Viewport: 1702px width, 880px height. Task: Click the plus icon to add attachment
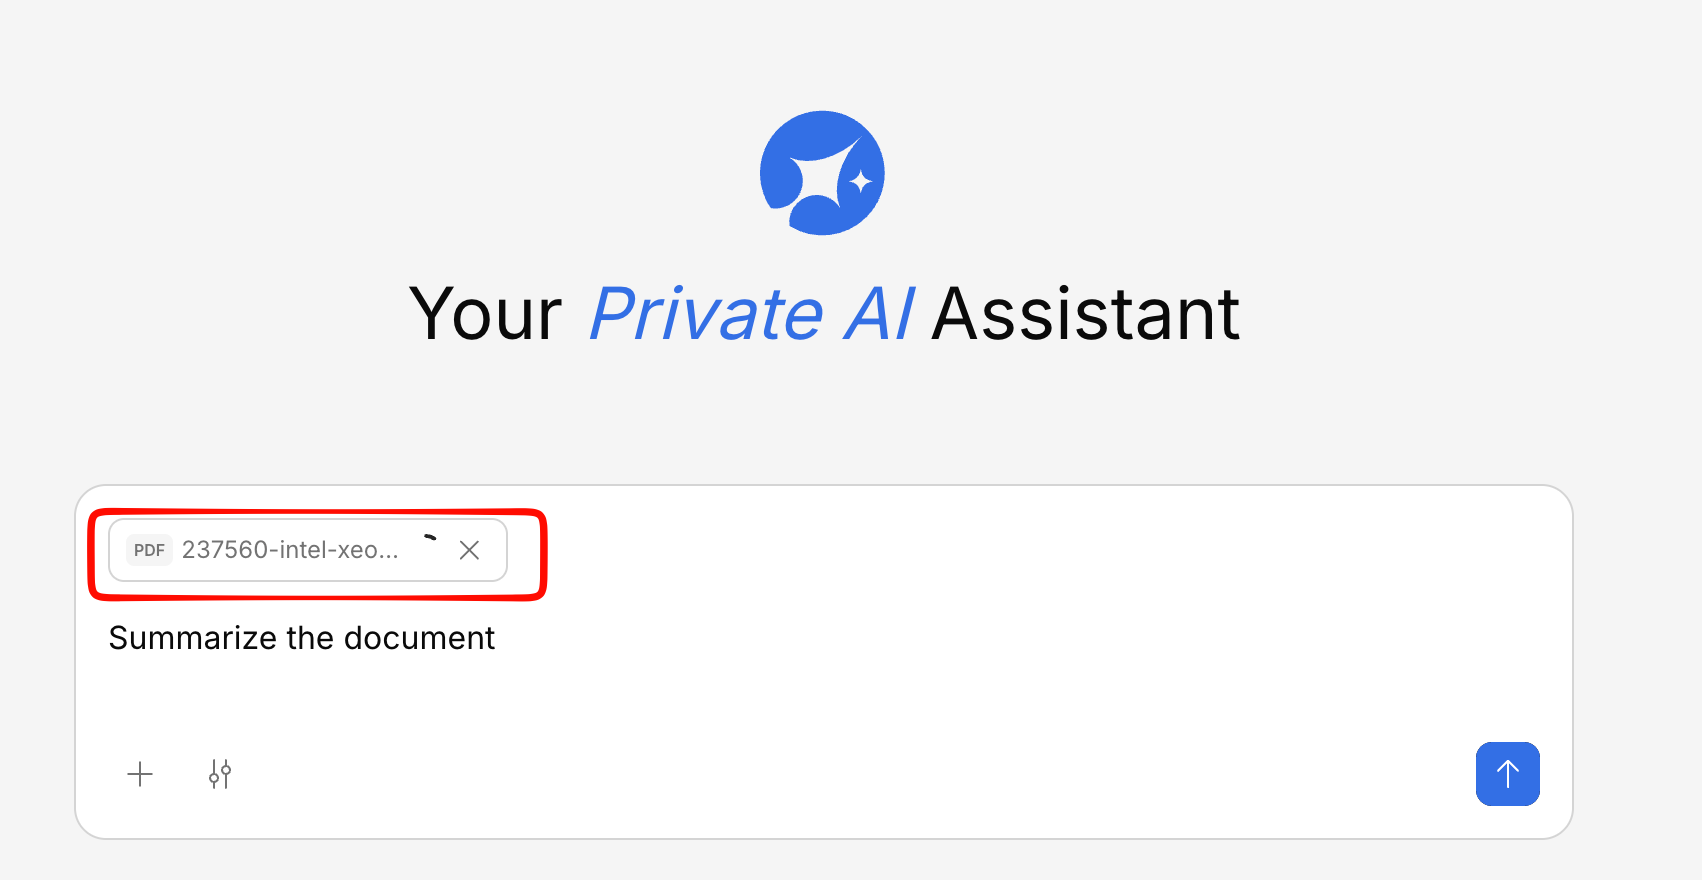tap(140, 774)
